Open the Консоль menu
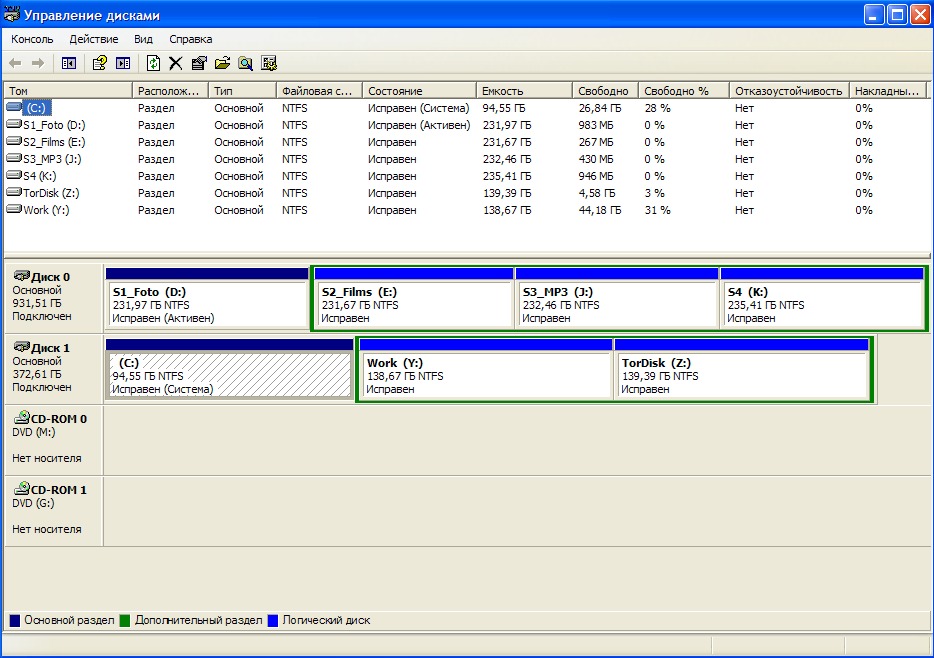The height and width of the screenshot is (658, 934). [32, 39]
